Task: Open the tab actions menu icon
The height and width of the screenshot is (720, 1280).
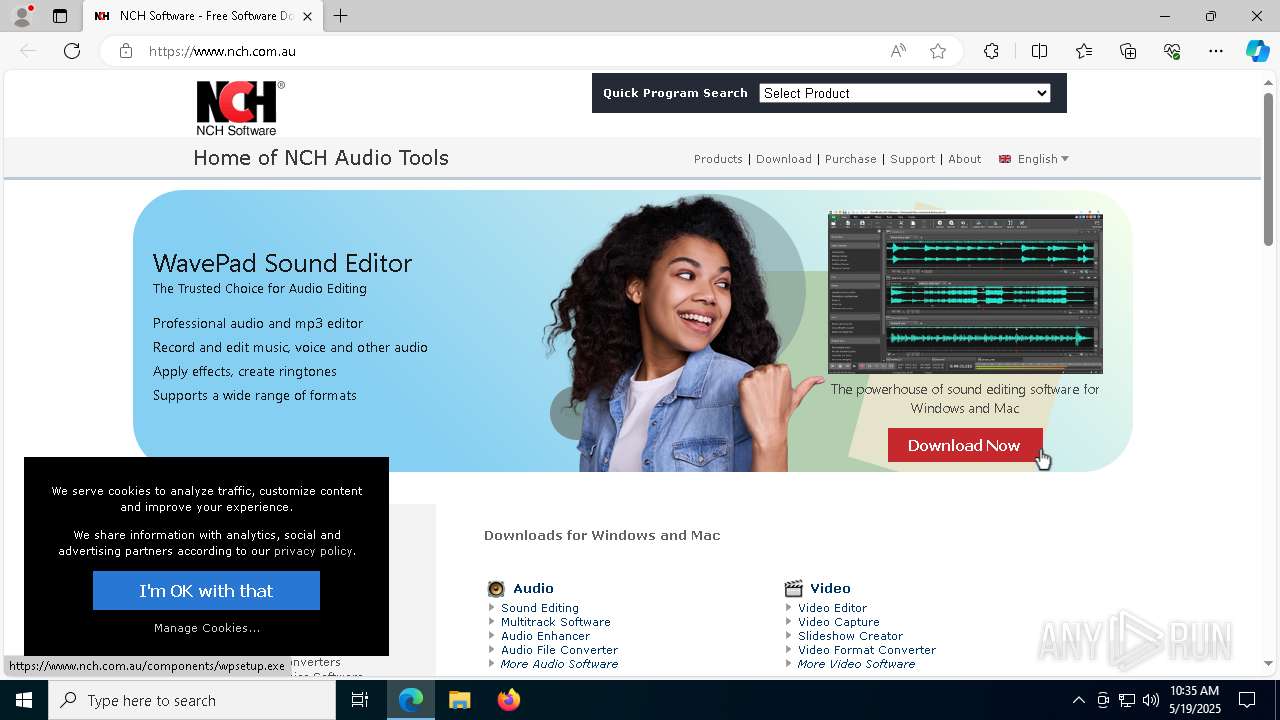Action: (x=60, y=16)
